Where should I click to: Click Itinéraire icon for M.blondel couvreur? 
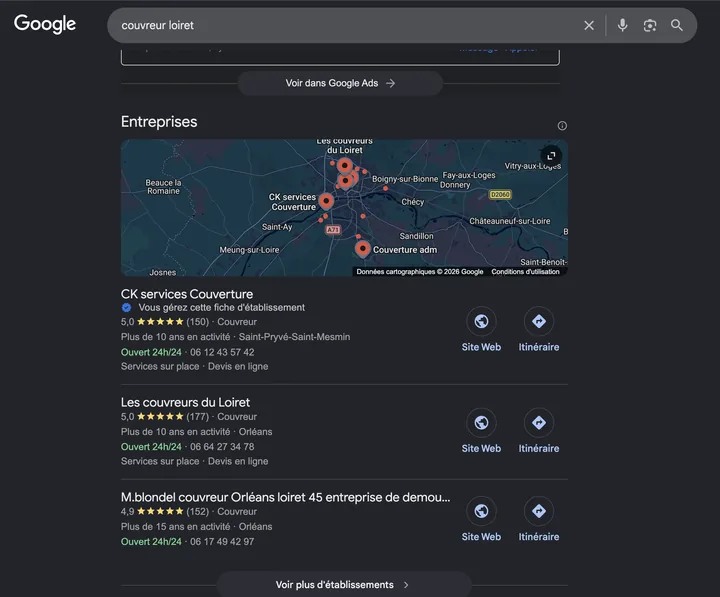click(x=539, y=511)
